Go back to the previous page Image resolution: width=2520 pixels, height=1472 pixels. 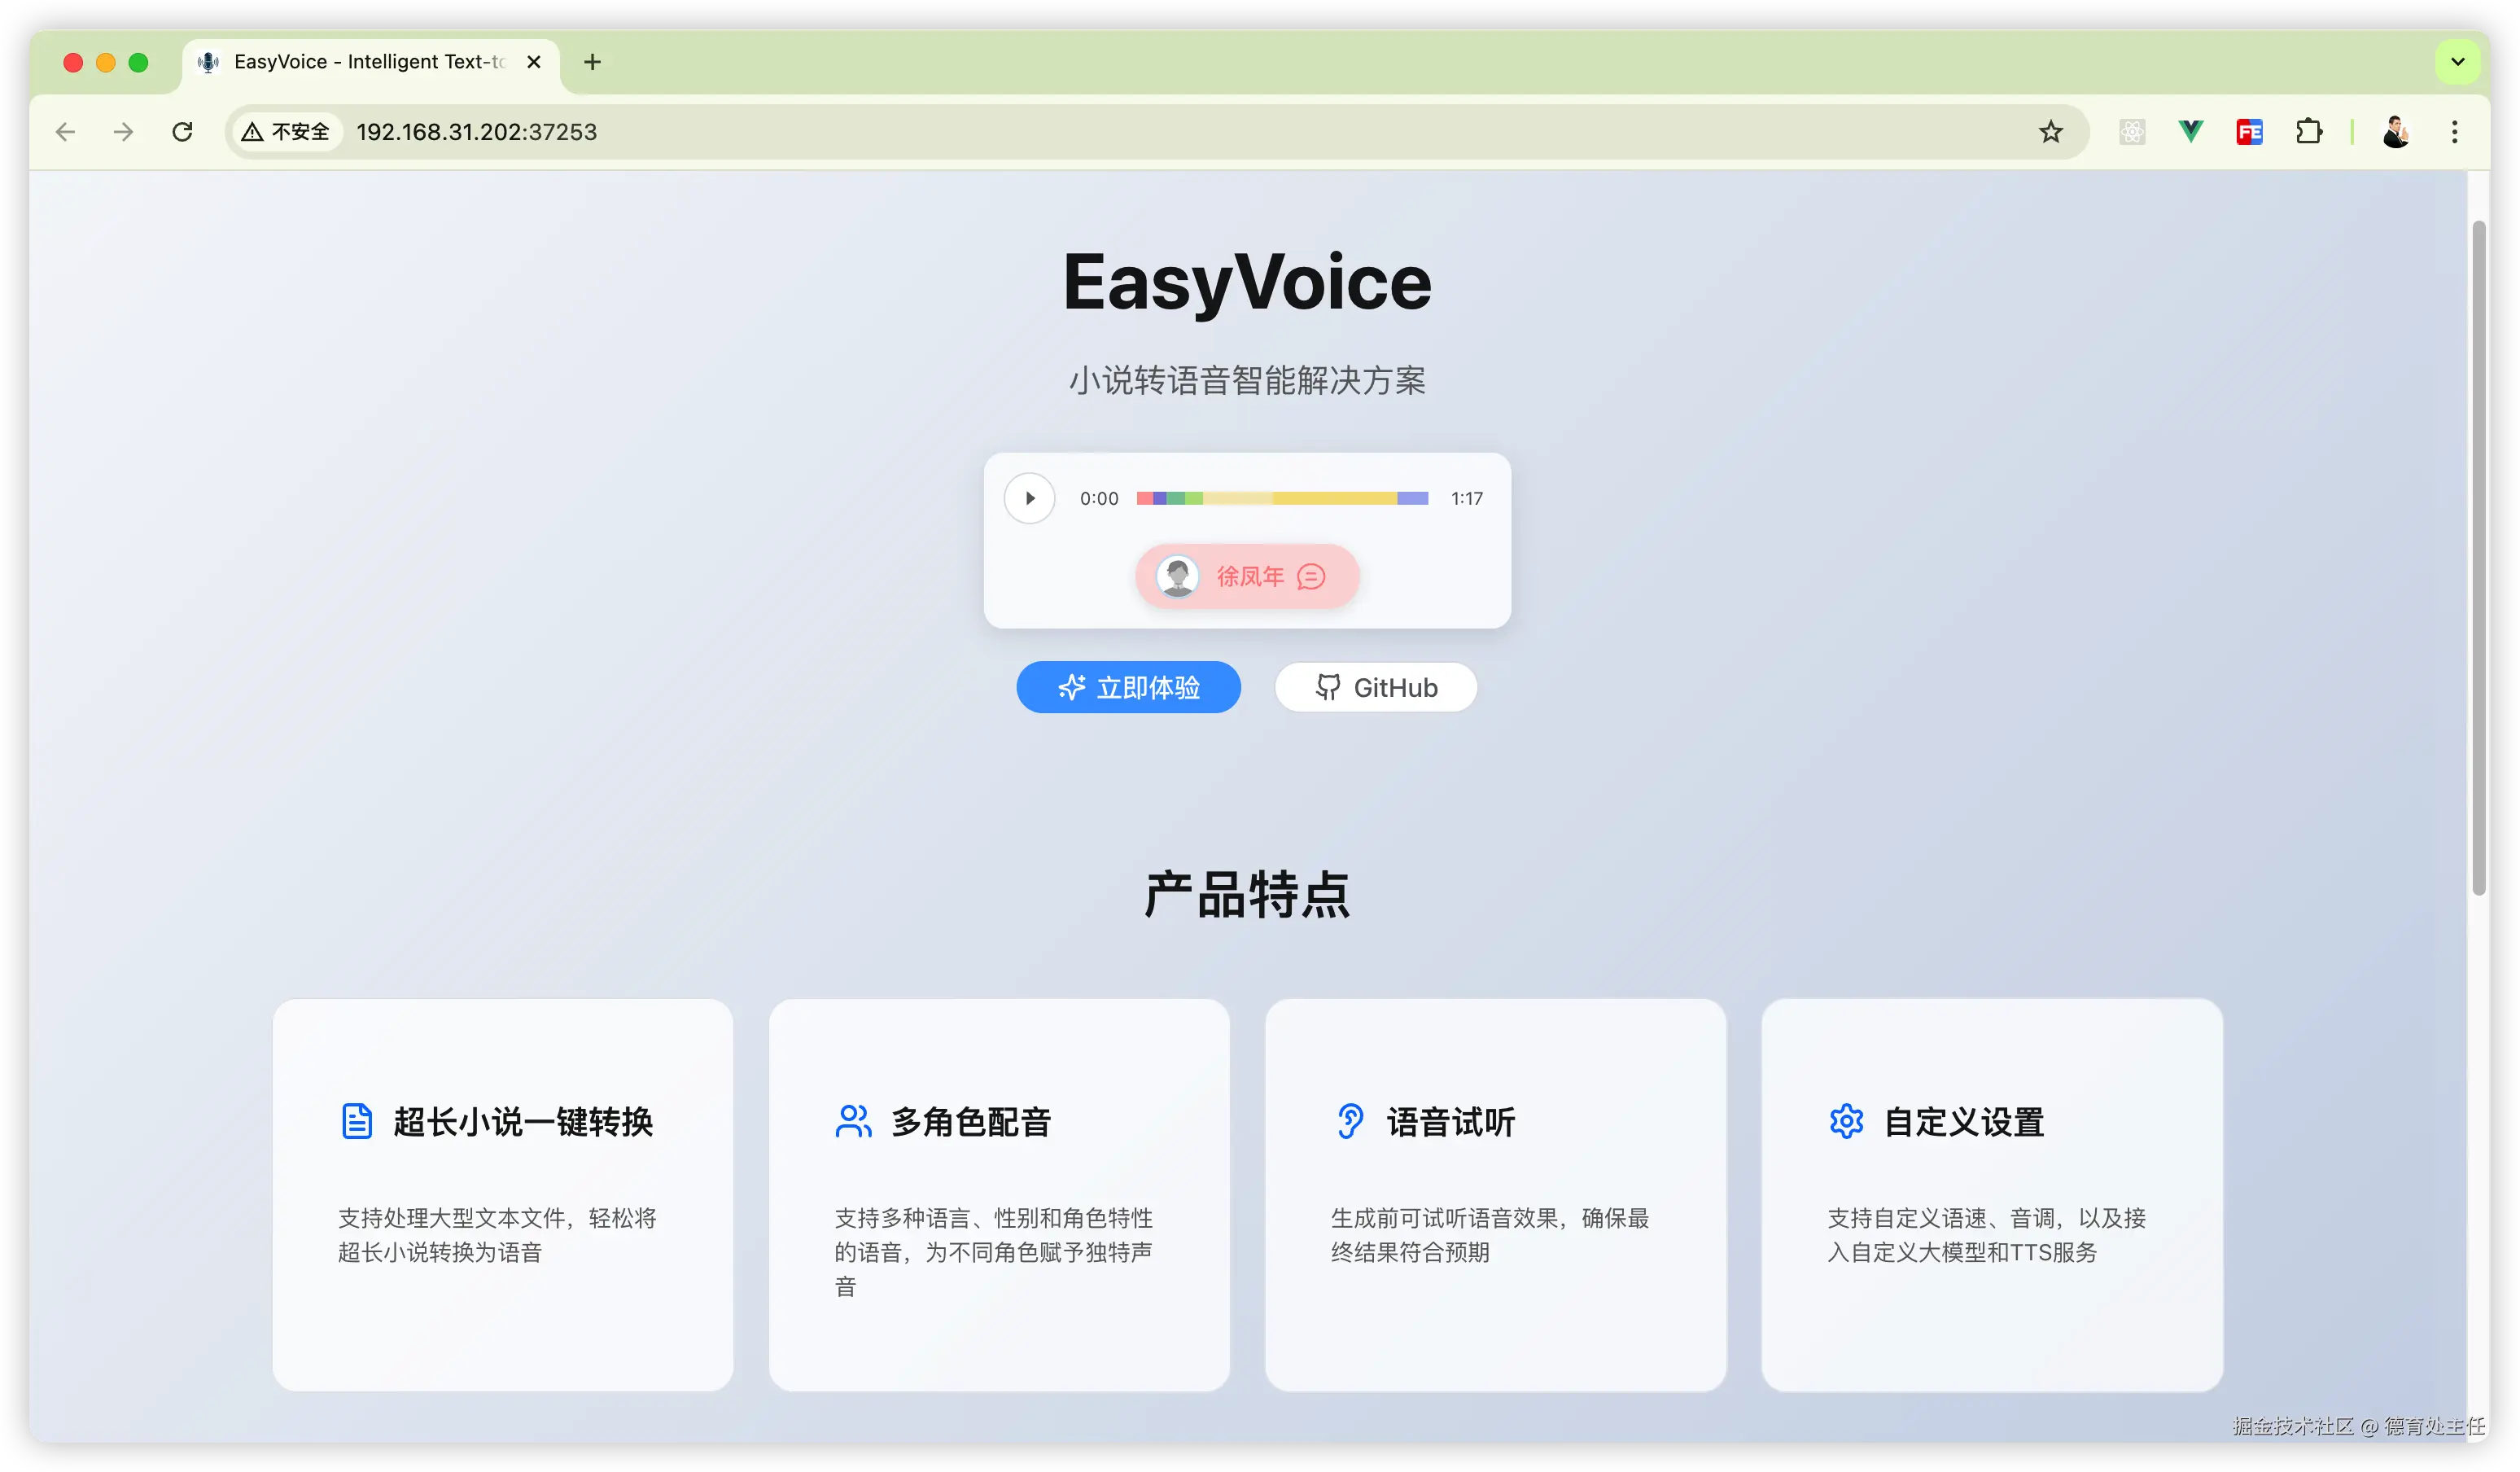click(65, 132)
